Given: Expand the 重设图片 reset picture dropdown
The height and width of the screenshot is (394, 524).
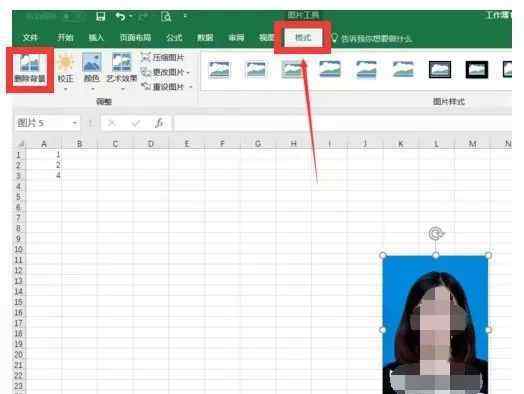Looking at the screenshot, I should point(190,87).
